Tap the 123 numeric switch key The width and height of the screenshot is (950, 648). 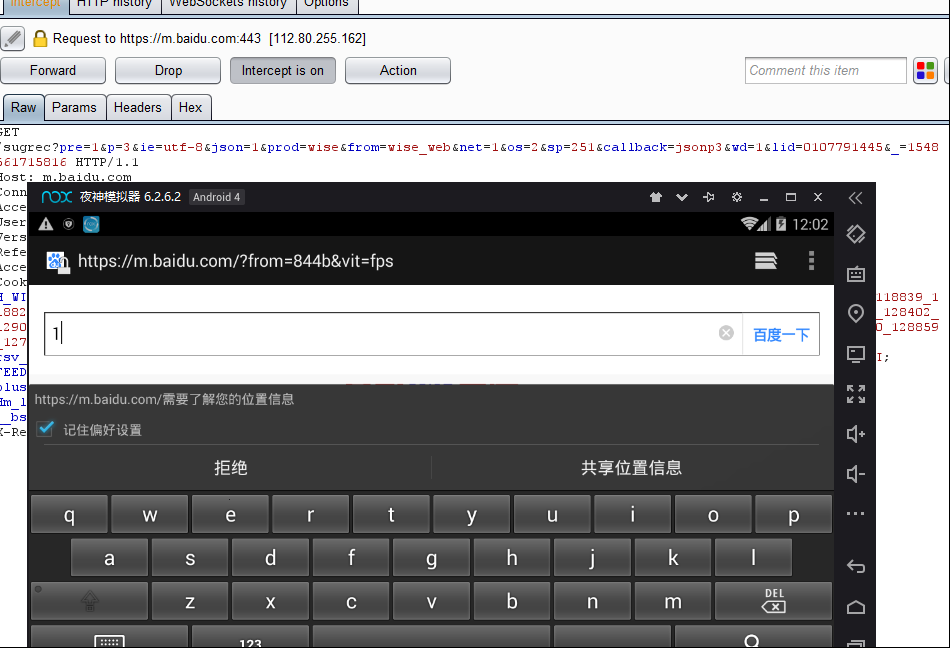coord(250,637)
